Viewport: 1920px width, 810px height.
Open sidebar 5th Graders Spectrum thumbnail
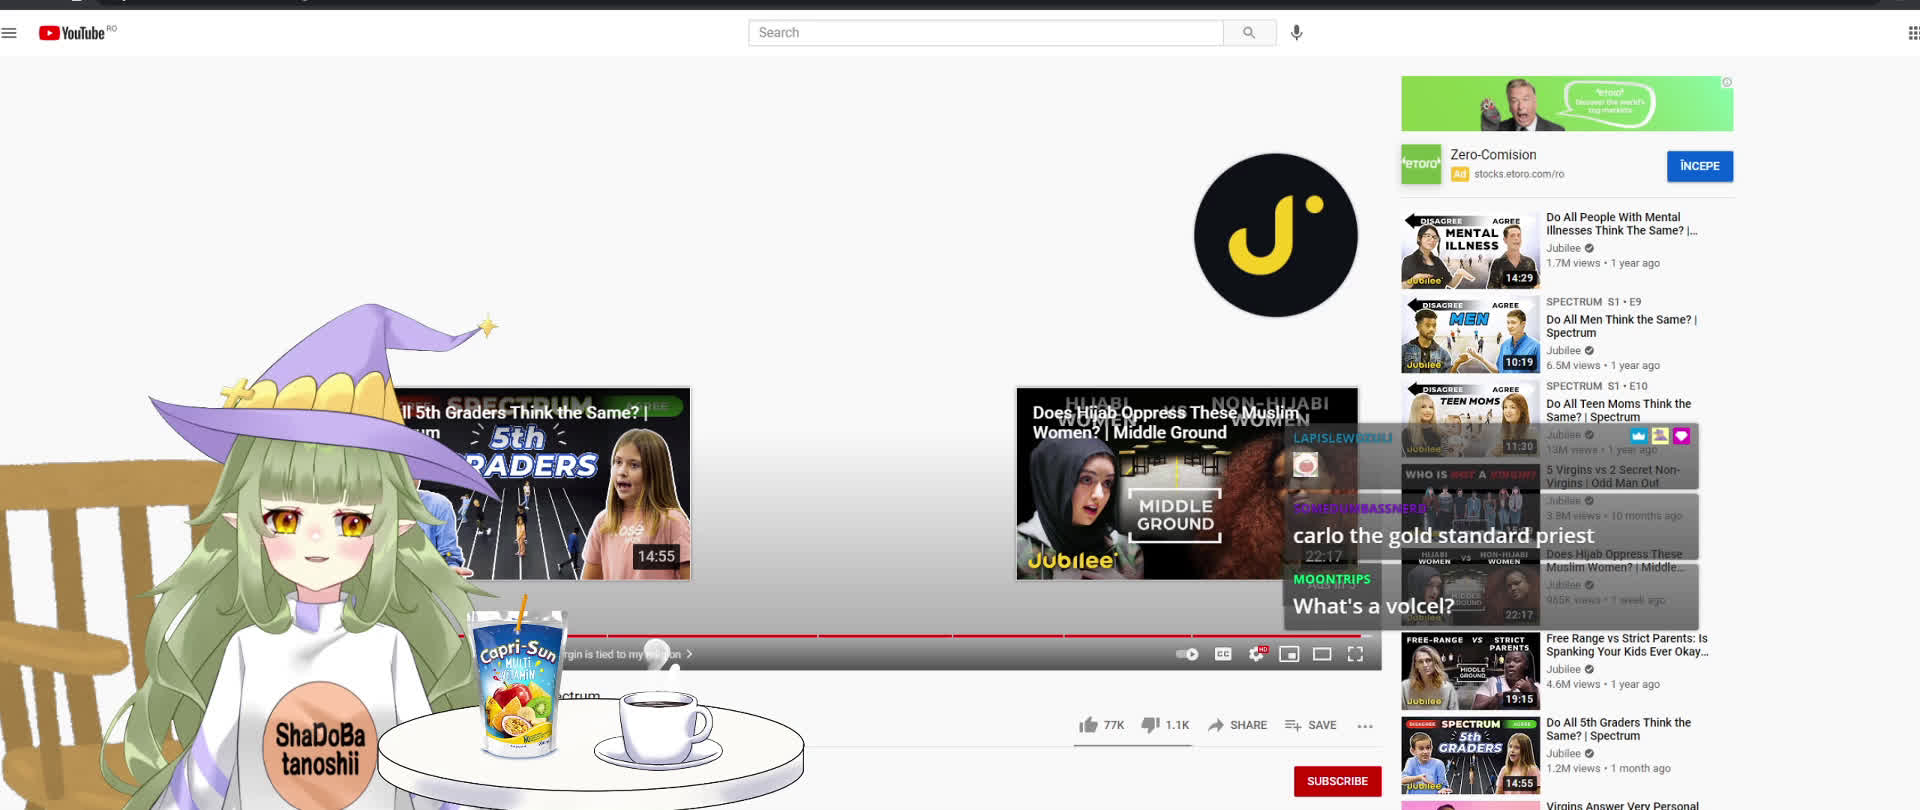coord(1470,756)
